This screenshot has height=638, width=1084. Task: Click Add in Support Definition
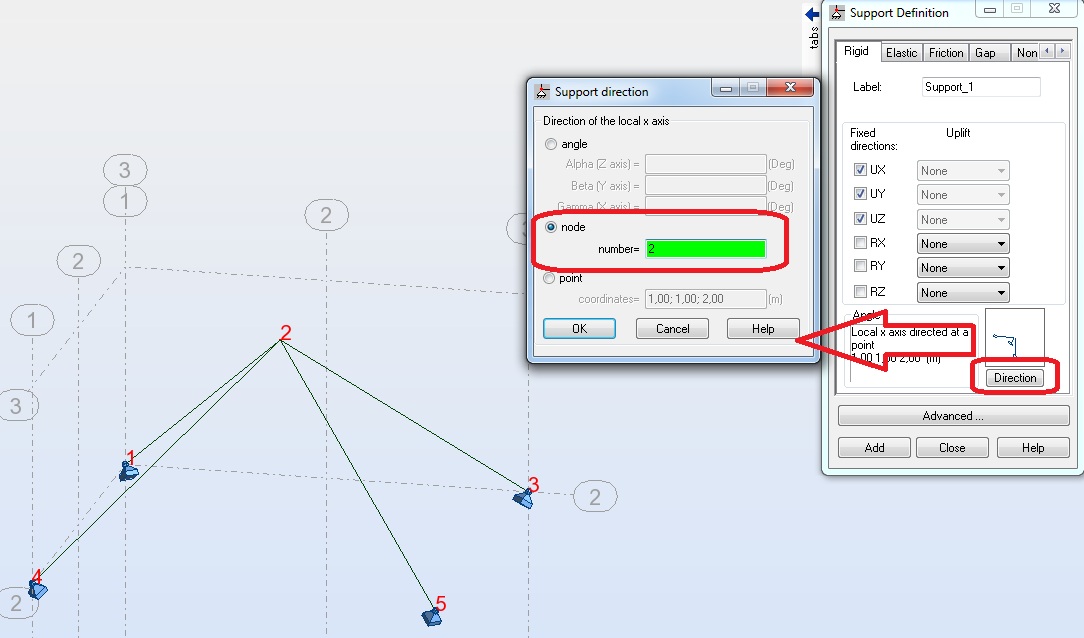(875, 448)
